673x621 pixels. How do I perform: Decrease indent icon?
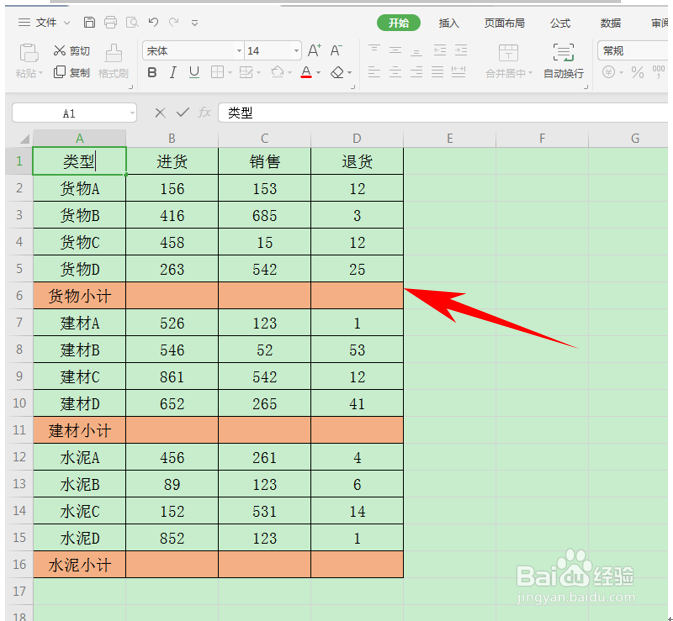[x=440, y=50]
